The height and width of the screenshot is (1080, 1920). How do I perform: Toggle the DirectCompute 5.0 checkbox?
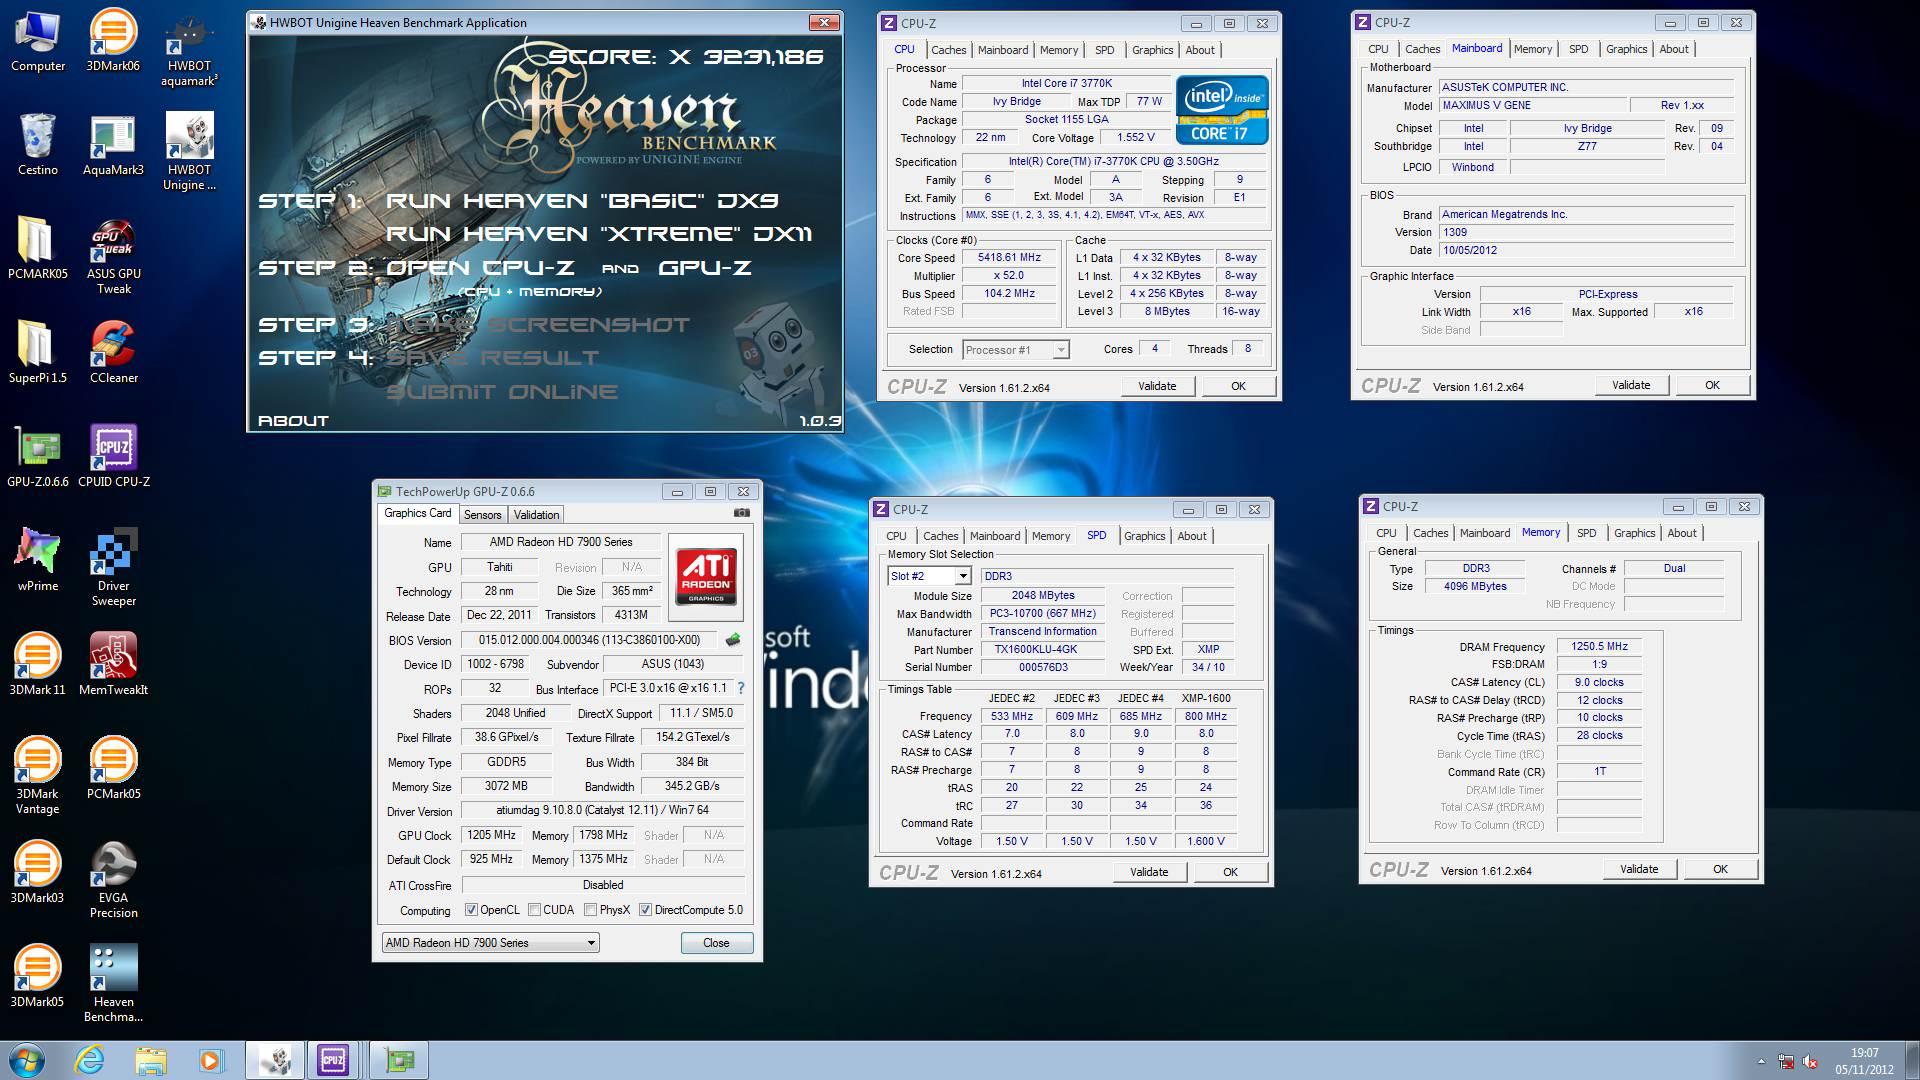pyautogui.click(x=646, y=910)
